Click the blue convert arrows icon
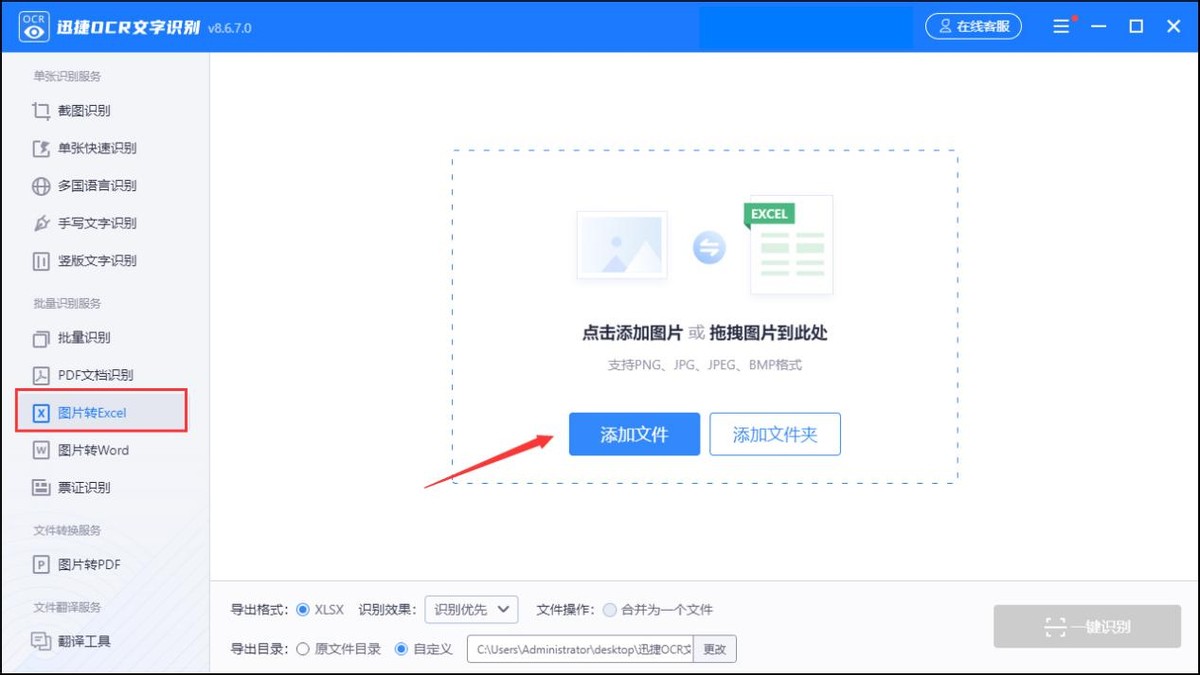The height and width of the screenshot is (675, 1200). pyautogui.click(x=709, y=248)
